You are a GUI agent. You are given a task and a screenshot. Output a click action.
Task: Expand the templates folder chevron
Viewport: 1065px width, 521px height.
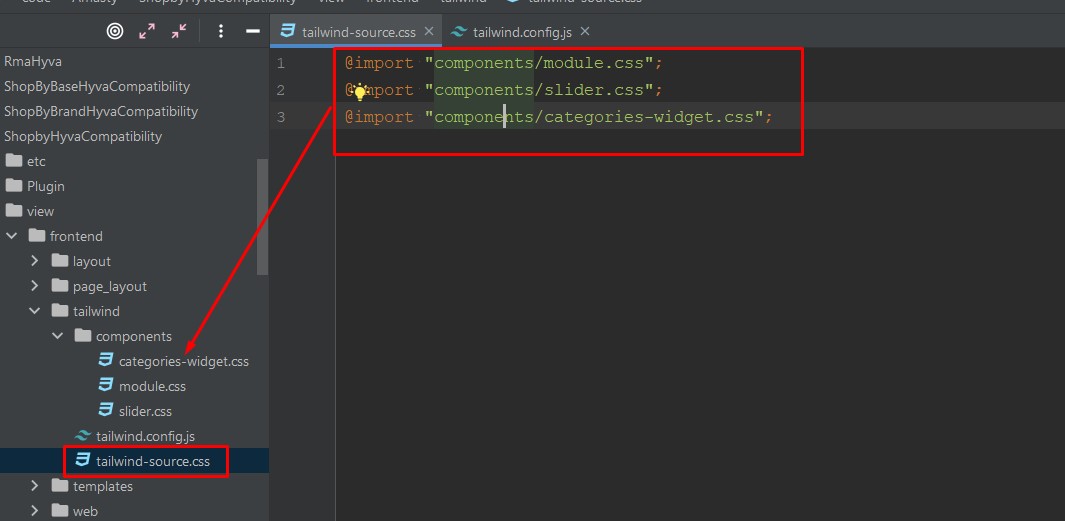(35, 486)
